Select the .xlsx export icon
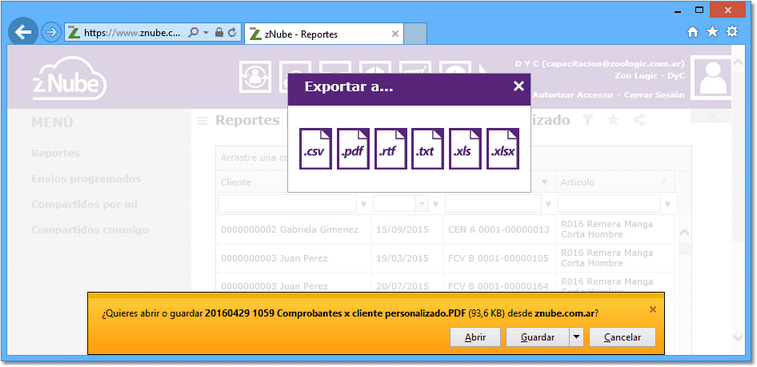 click(x=503, y=149)
